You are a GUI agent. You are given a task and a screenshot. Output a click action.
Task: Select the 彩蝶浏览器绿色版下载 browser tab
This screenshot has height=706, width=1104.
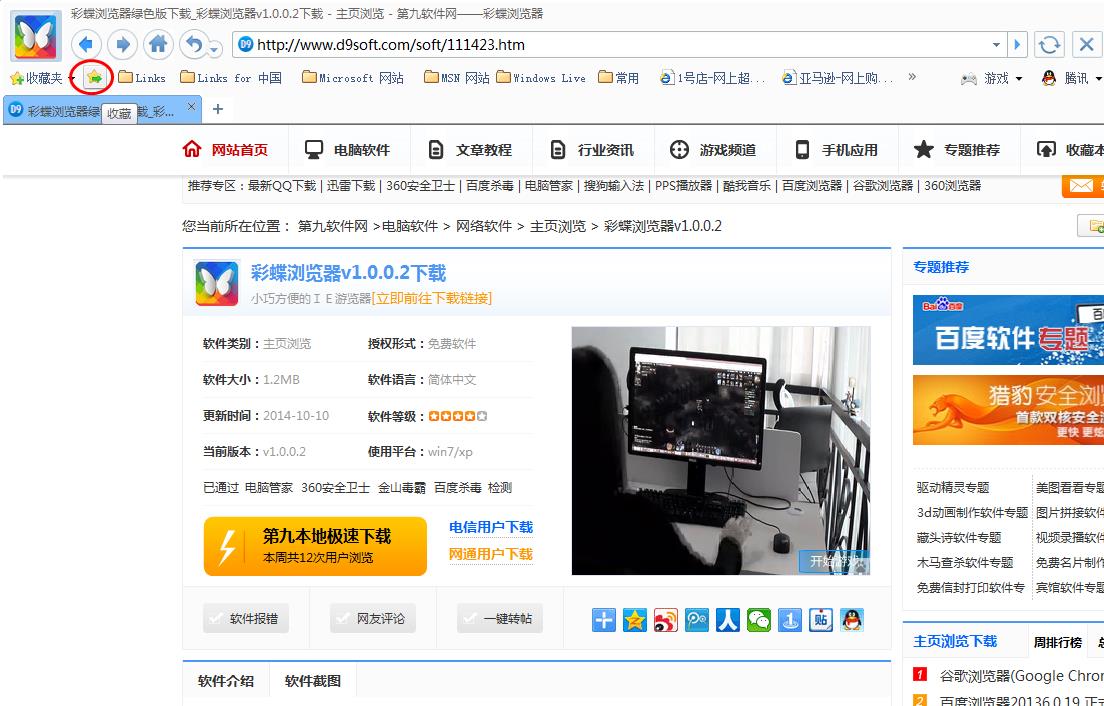[101, 111]
